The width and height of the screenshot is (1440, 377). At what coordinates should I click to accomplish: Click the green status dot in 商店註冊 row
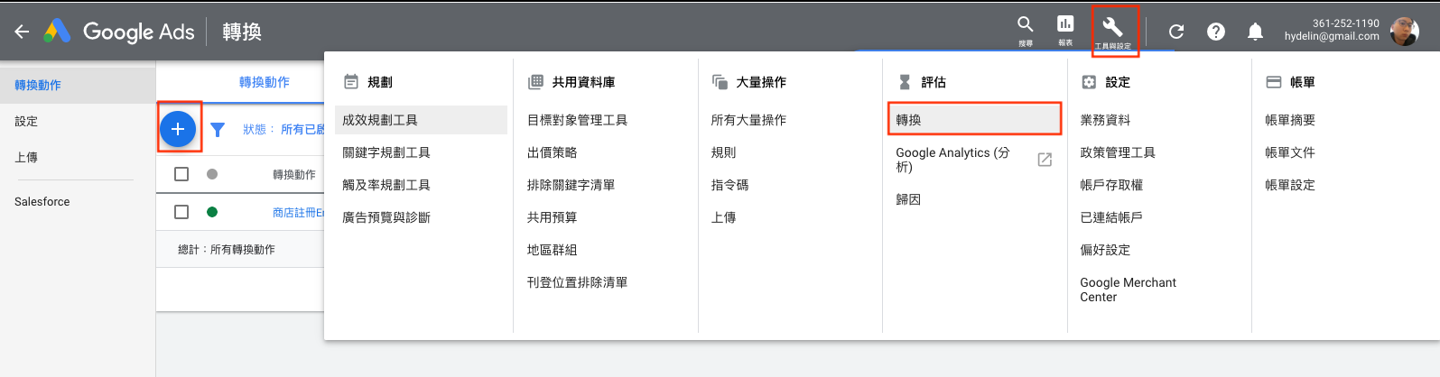pos(212,212)
